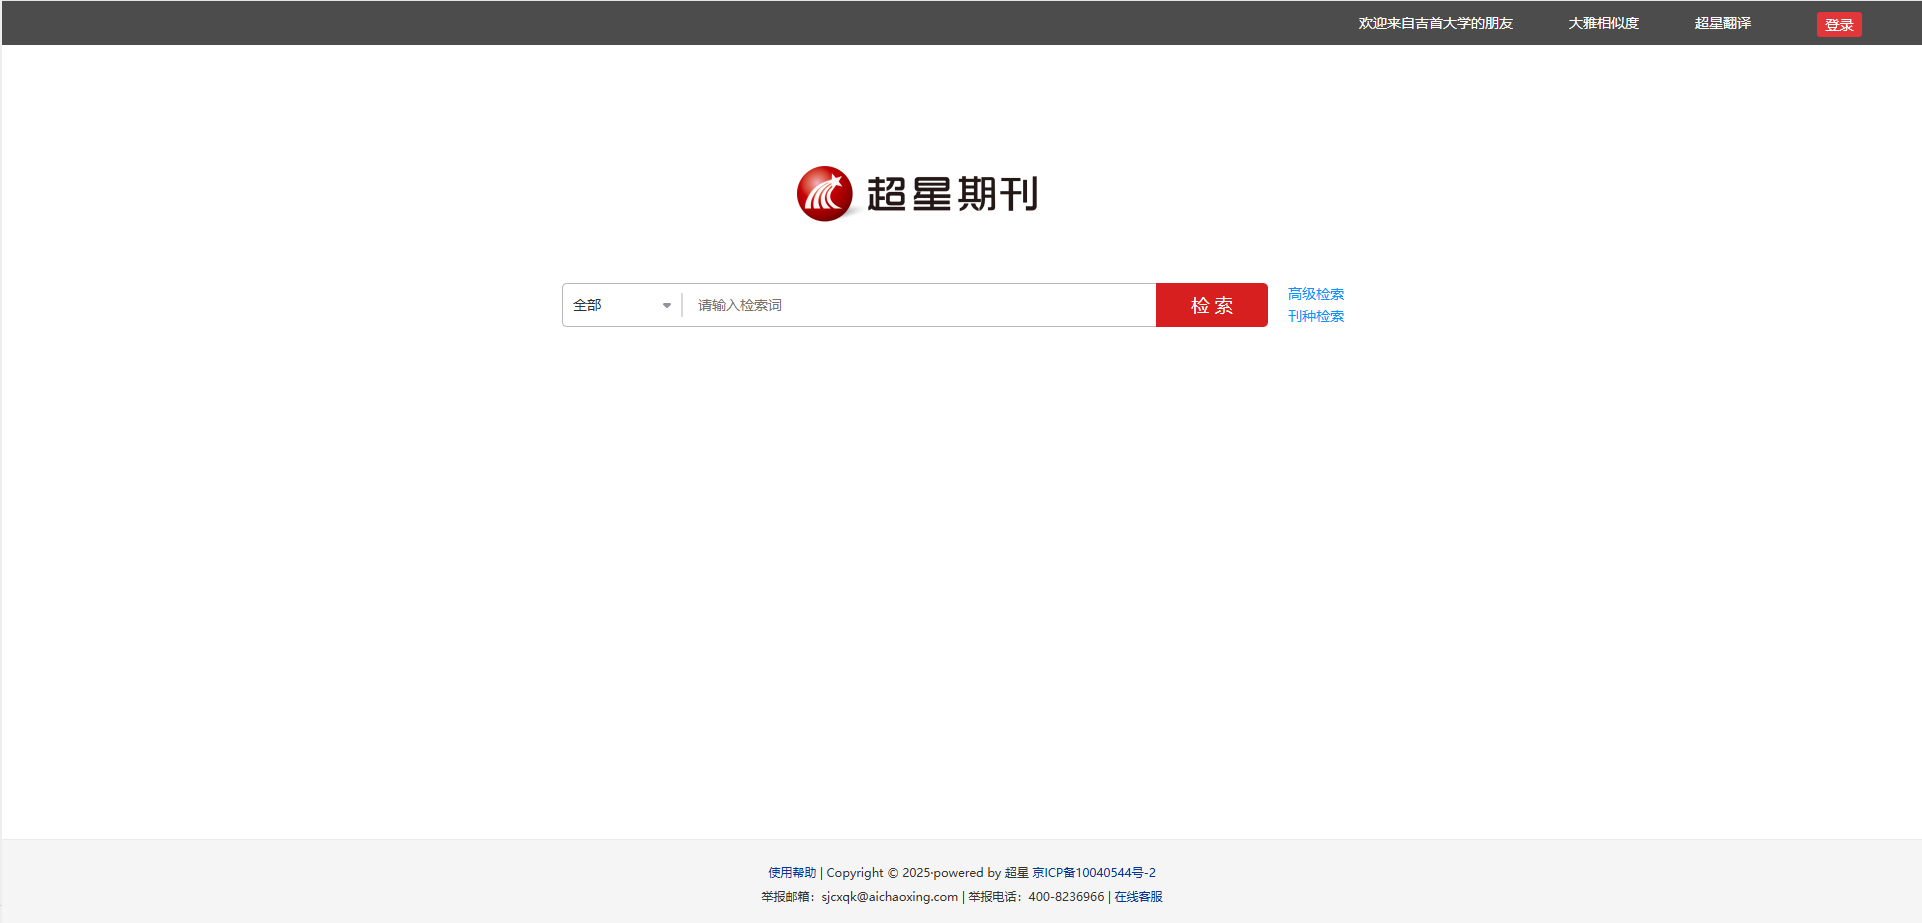Open the 使用帮助 help link in footer
Image resolution: width=1922 pixels, height=923 pixels.
(792, 873)
